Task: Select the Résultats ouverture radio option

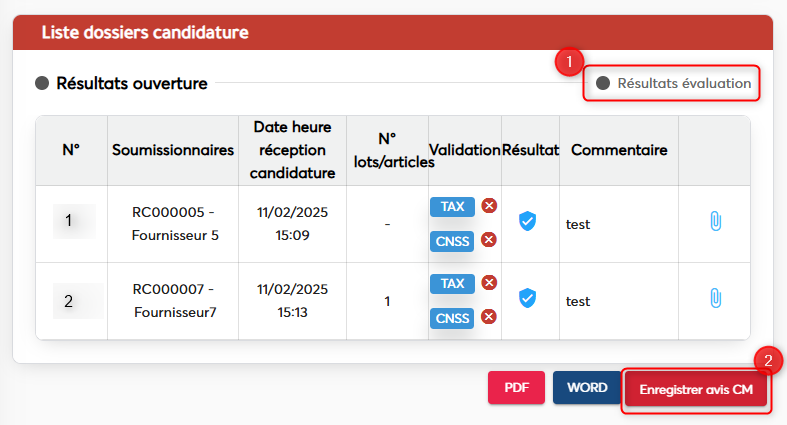Action: 42,83
